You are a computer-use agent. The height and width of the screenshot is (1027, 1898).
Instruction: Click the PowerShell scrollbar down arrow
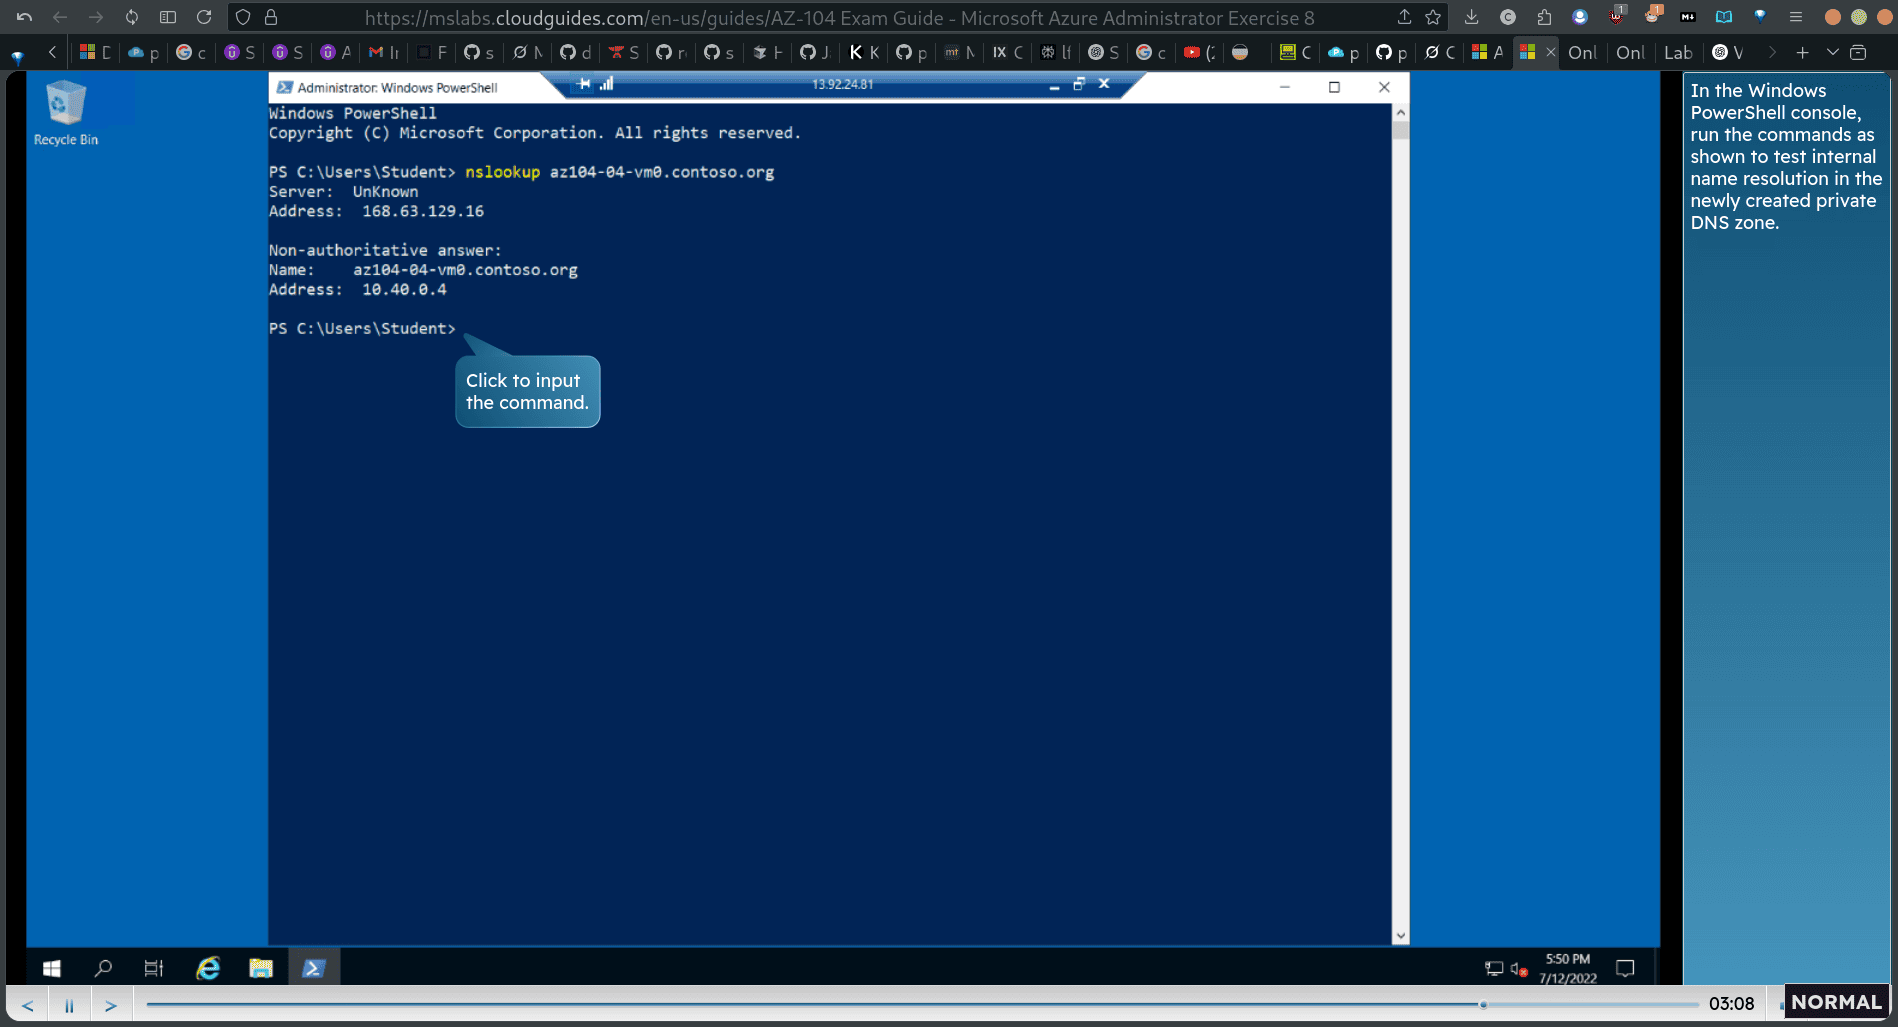point(1401,936)
